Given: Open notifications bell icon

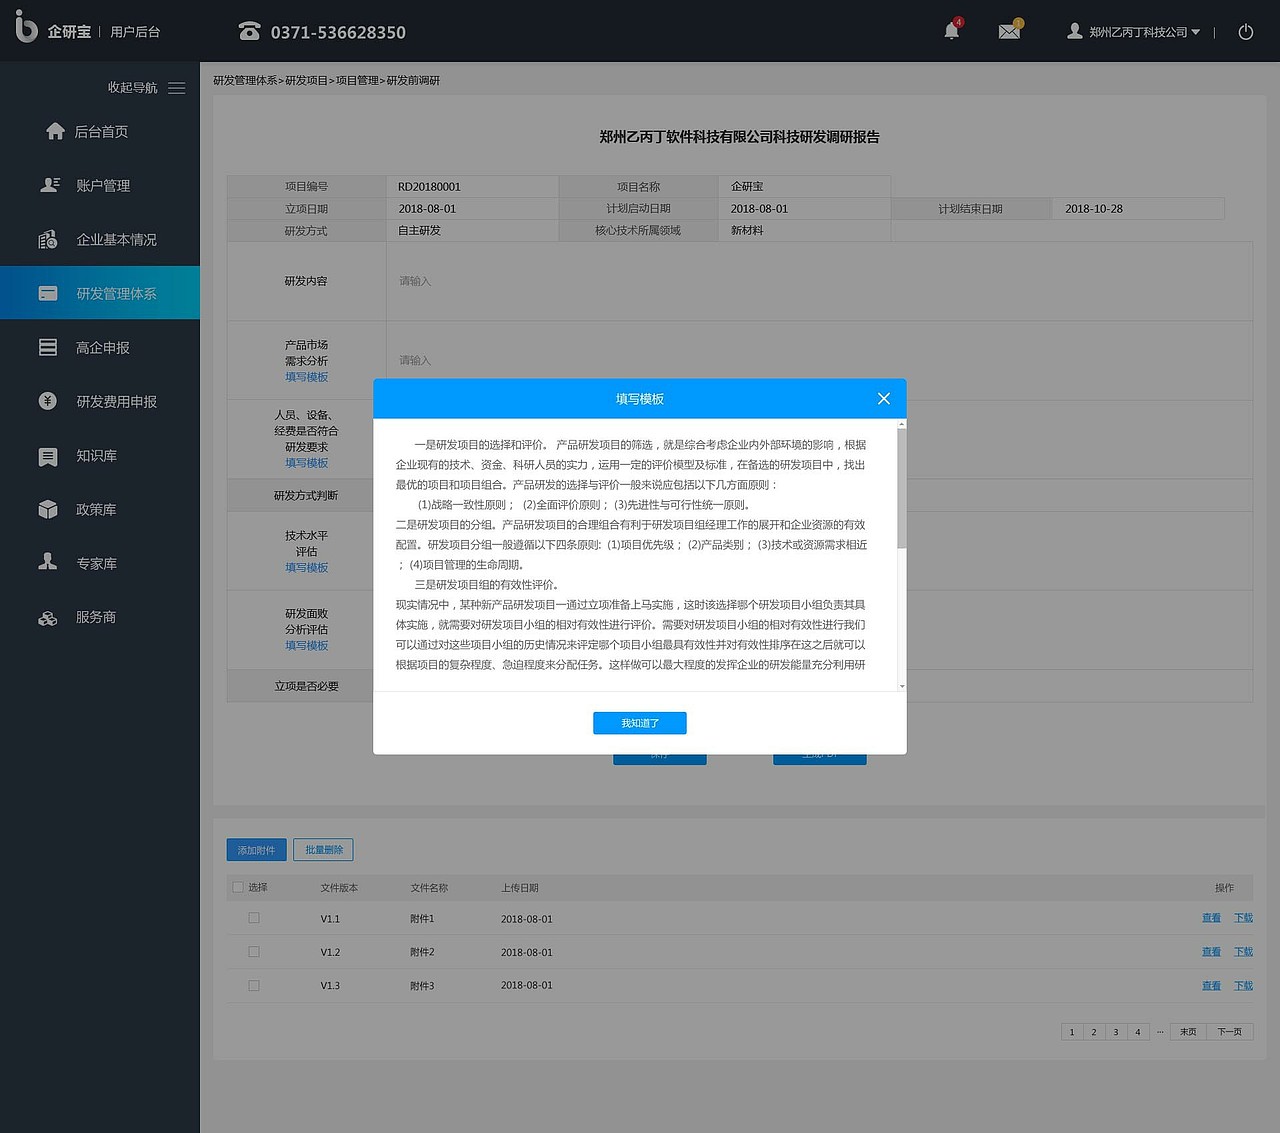Looking at the screenshot, I should coord(952,30).
